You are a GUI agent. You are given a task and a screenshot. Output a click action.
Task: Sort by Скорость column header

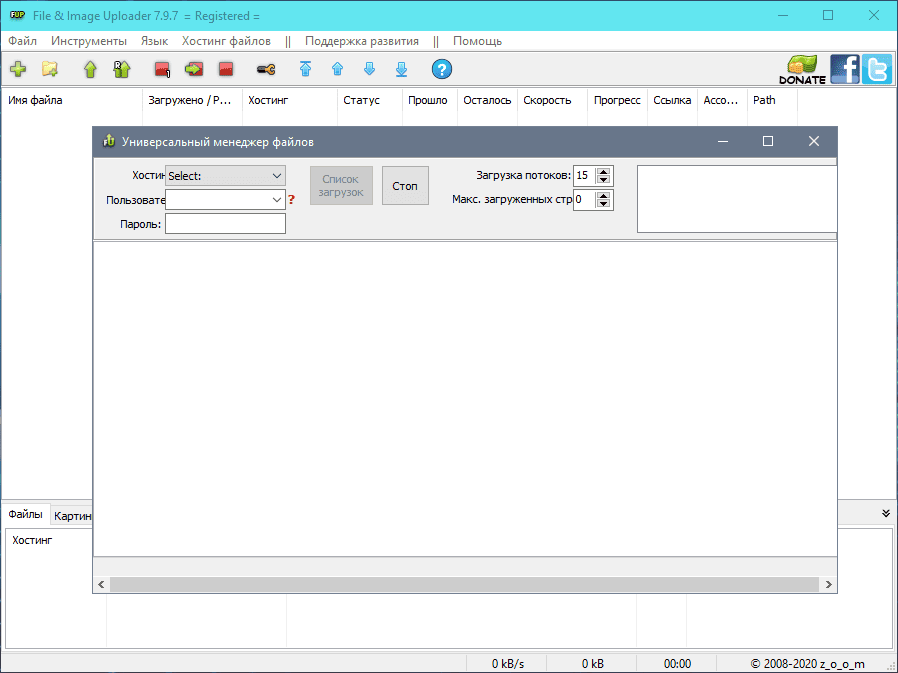pyautogui.click(x=553, y=100)
